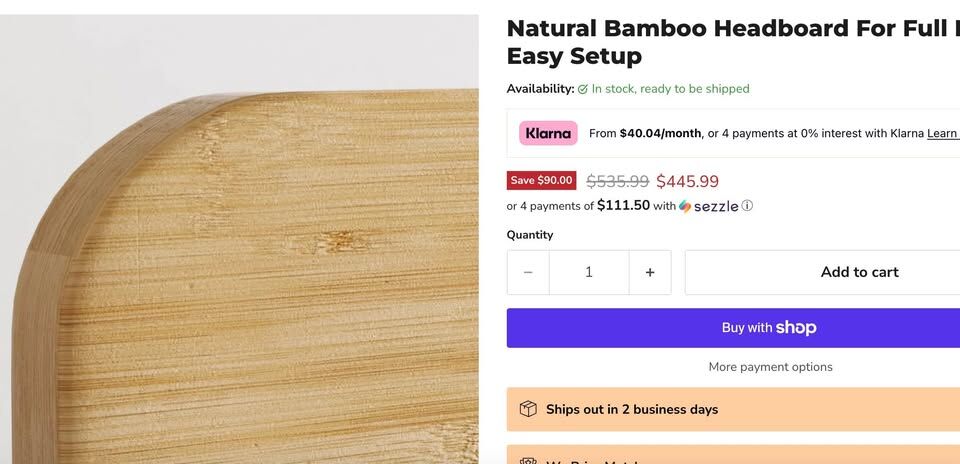Viewport: 960px width, 464px height.
Task: Add the bamboo headboard to cart
Action: click(x=858, y=272)
